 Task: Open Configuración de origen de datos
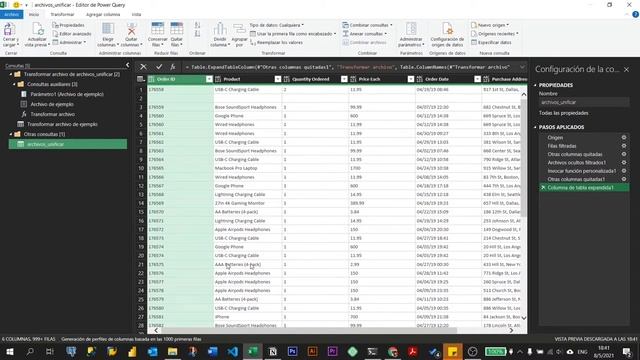tap(447, 34)
